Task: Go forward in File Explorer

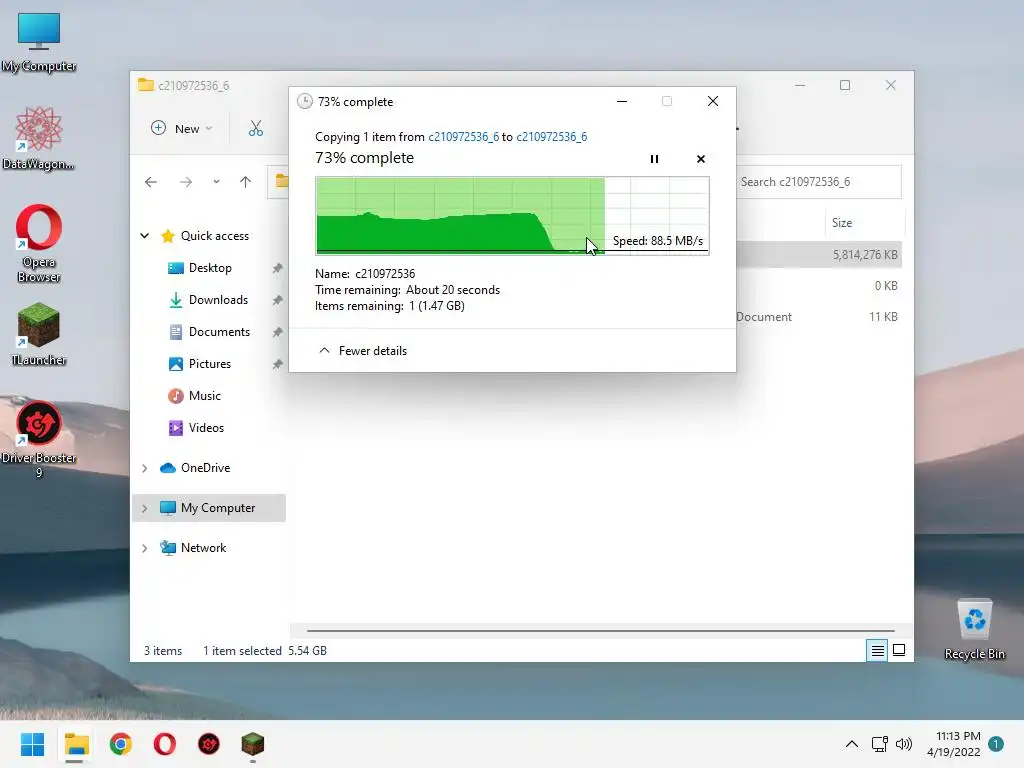Action: (x=186, y=182)
